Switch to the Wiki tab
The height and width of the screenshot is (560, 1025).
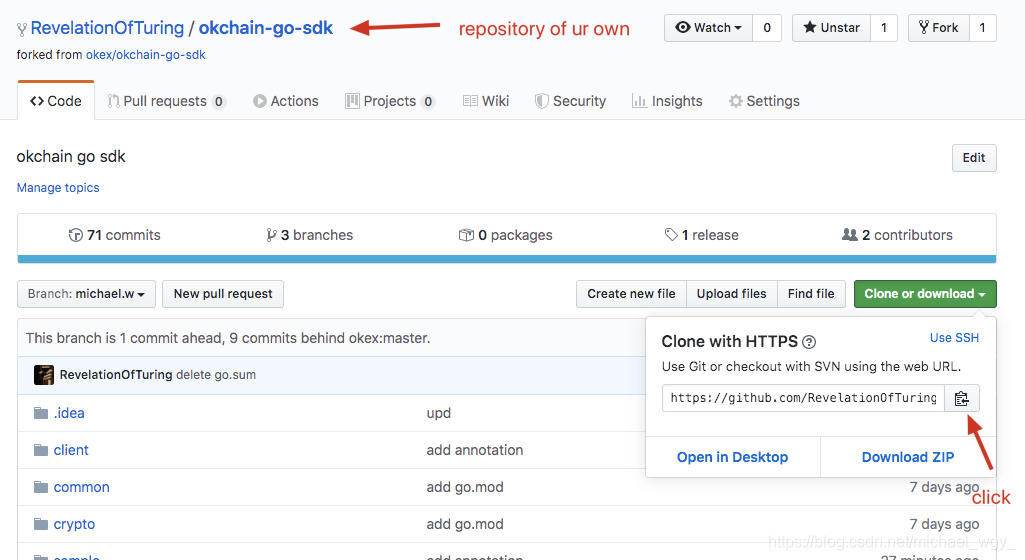pos(486,101)
